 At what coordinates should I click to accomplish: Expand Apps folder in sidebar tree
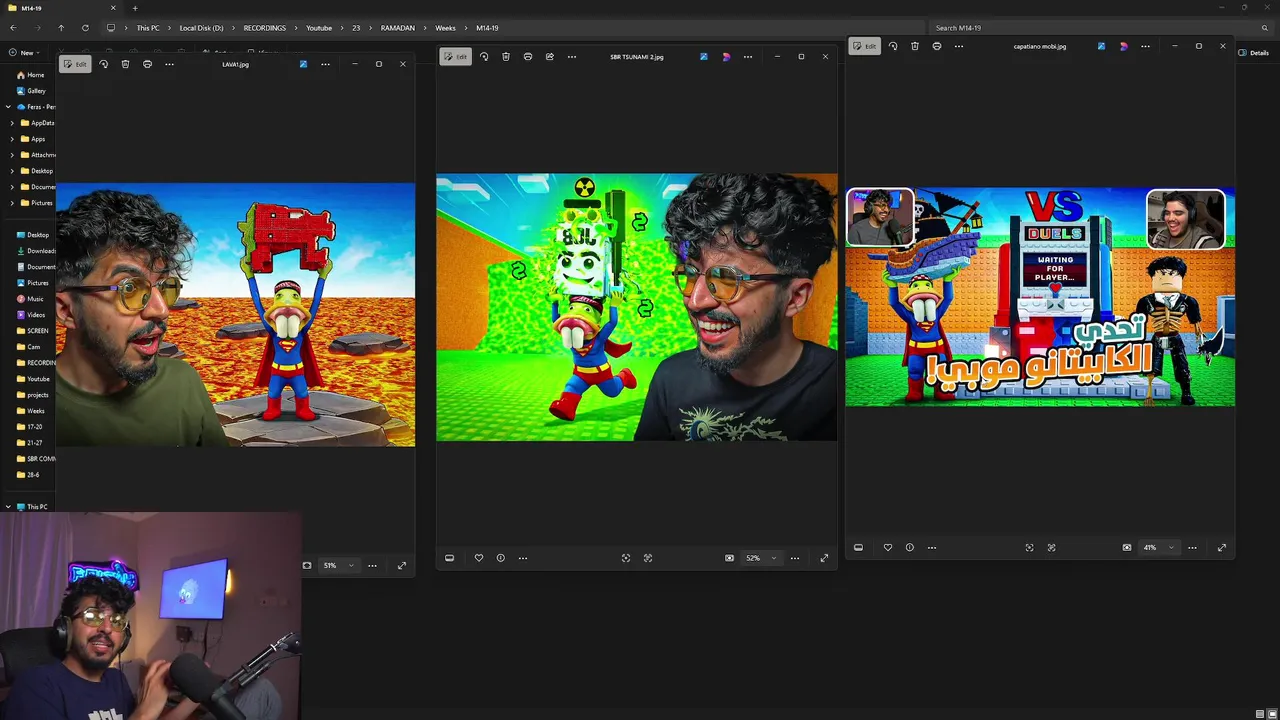12,139
